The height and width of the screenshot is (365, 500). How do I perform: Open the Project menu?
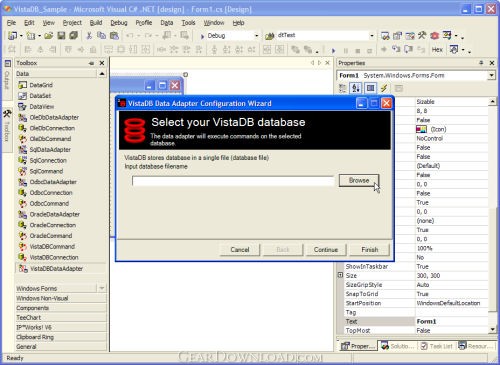tap(72, 23)
